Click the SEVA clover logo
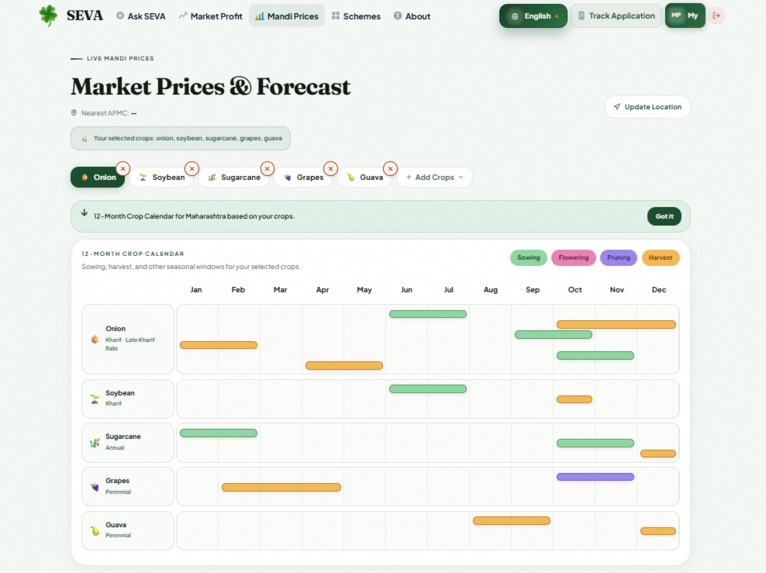Screen dimensions: 766x573 point(48,16)
